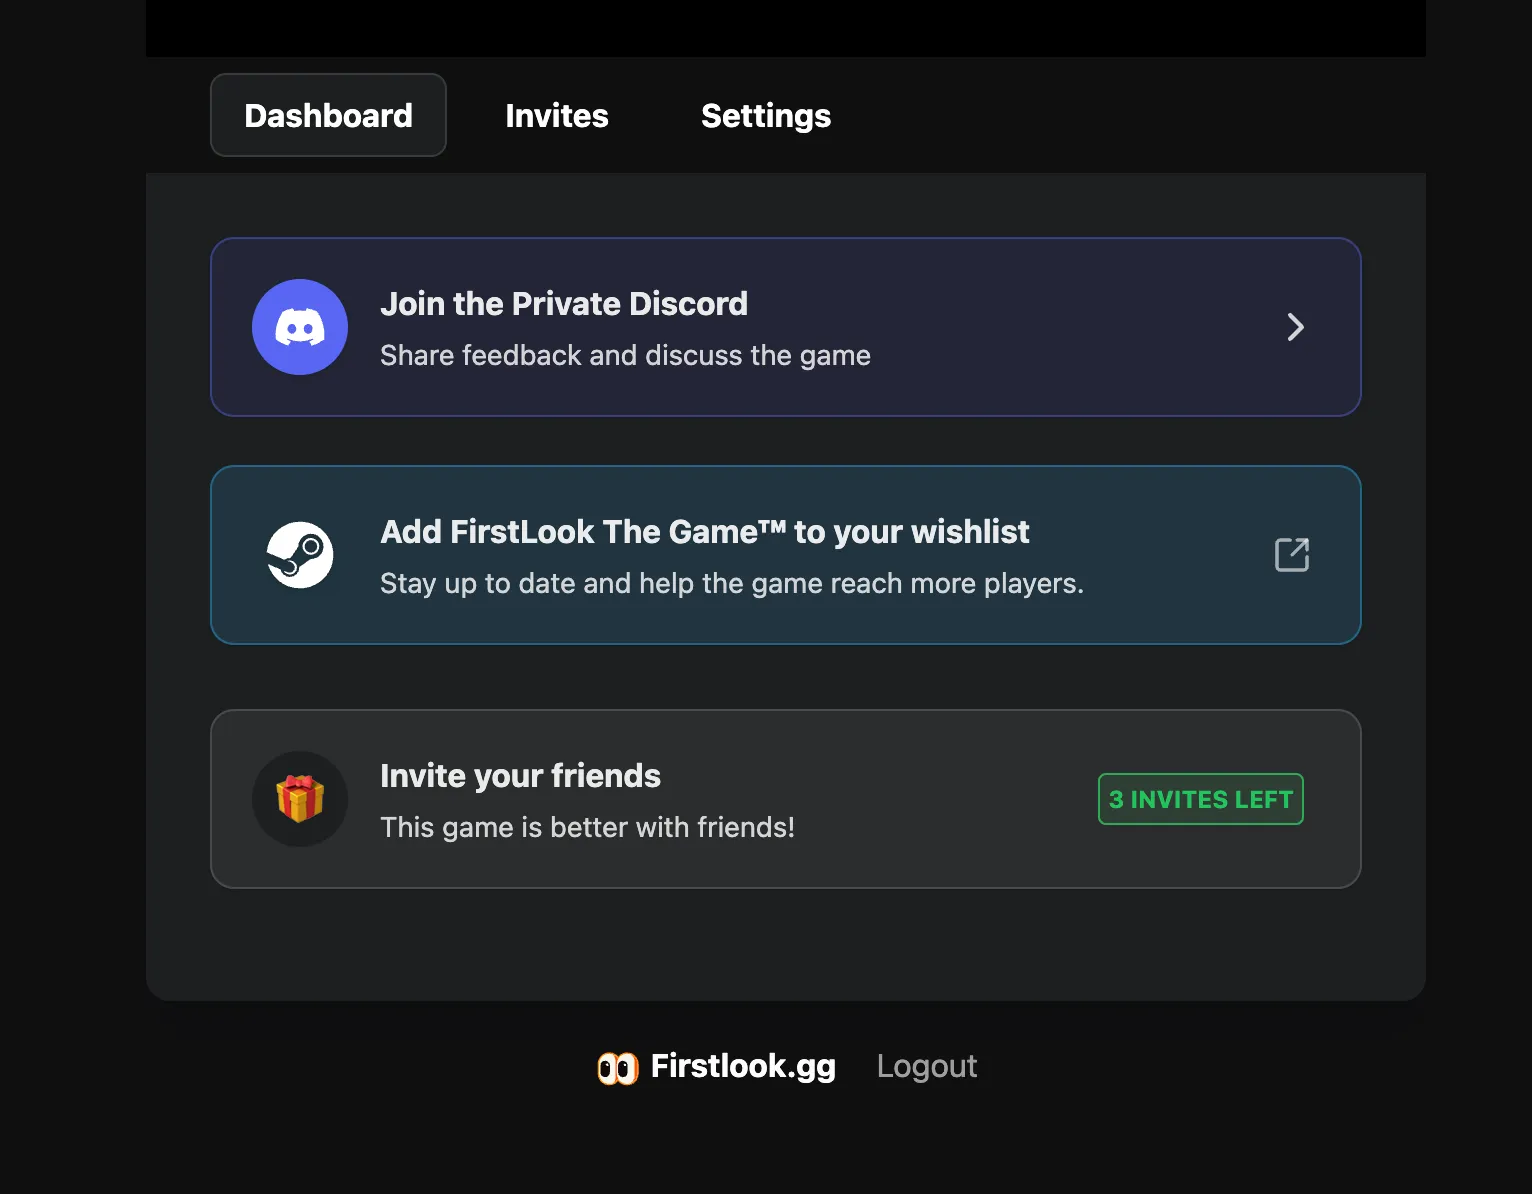Click the Invite your friends card
The width and height of the screenshot is (1532, 1194).
(x=785, y=799)
